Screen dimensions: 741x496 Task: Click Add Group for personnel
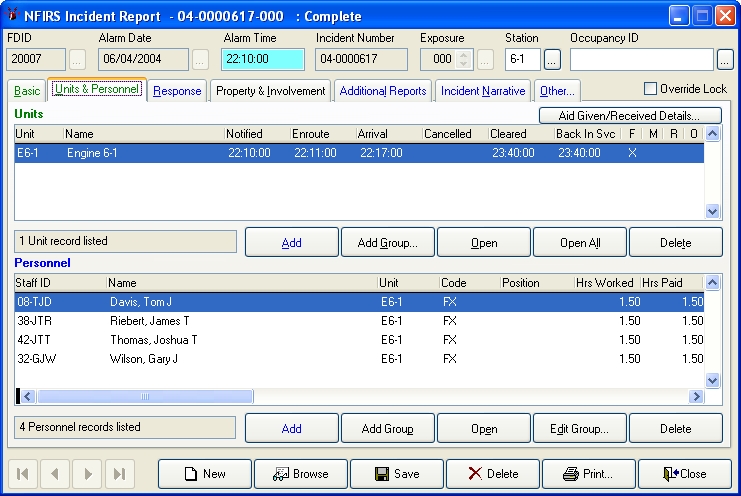pos(388,428)
